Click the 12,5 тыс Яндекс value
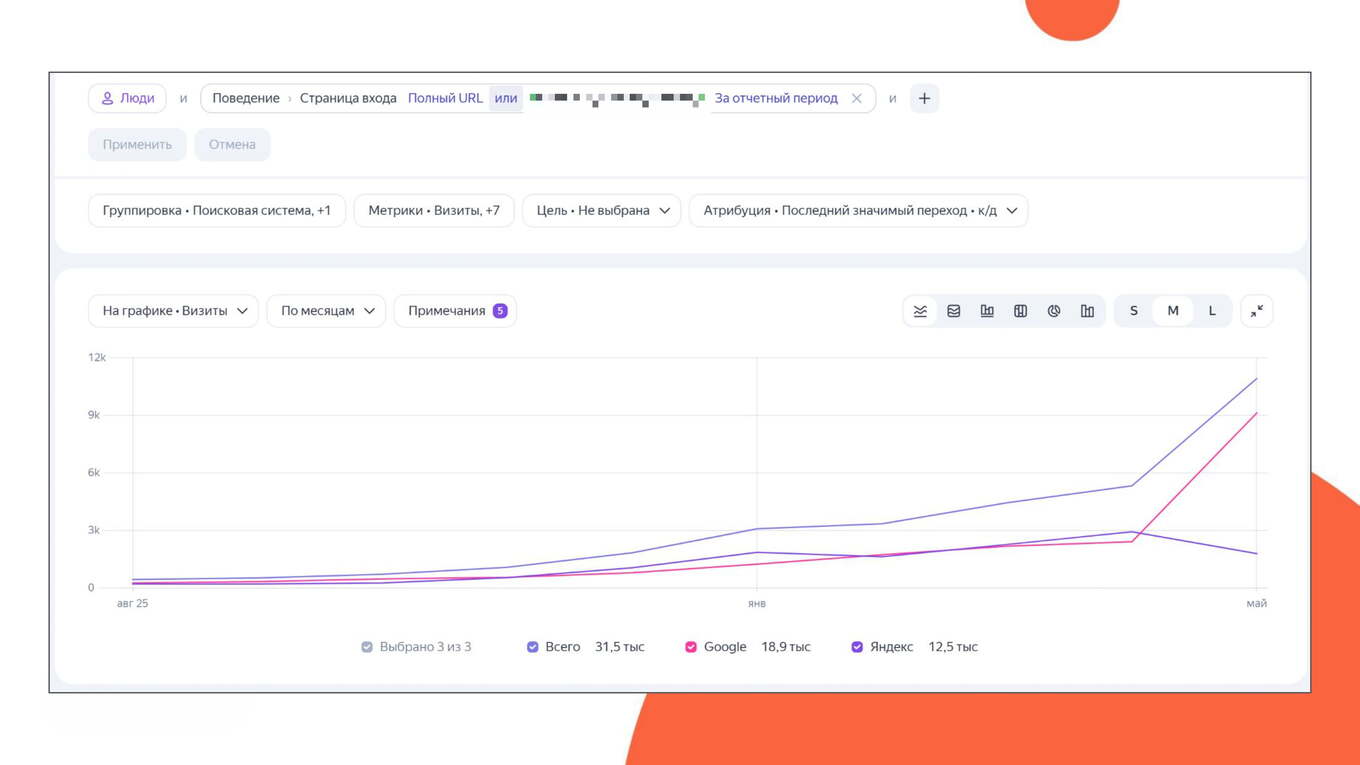Screen dimensions: 1360x765 coord(953,647)
